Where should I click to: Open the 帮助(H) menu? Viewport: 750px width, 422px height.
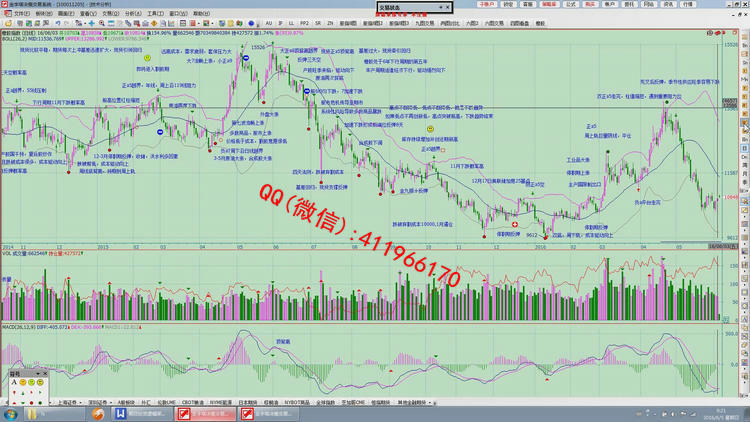click(x=201, y=13)
